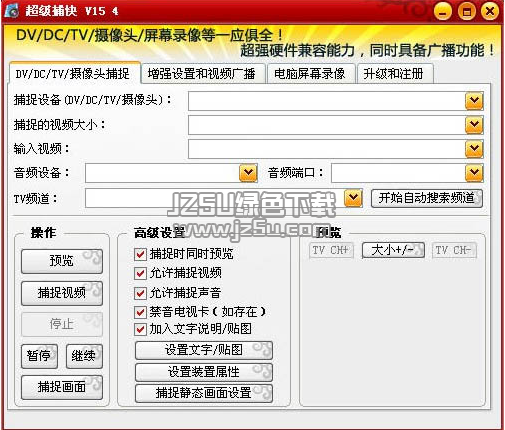
Task: Open 捕捉静态画面设置 dialog
Action: click(204, 393)
